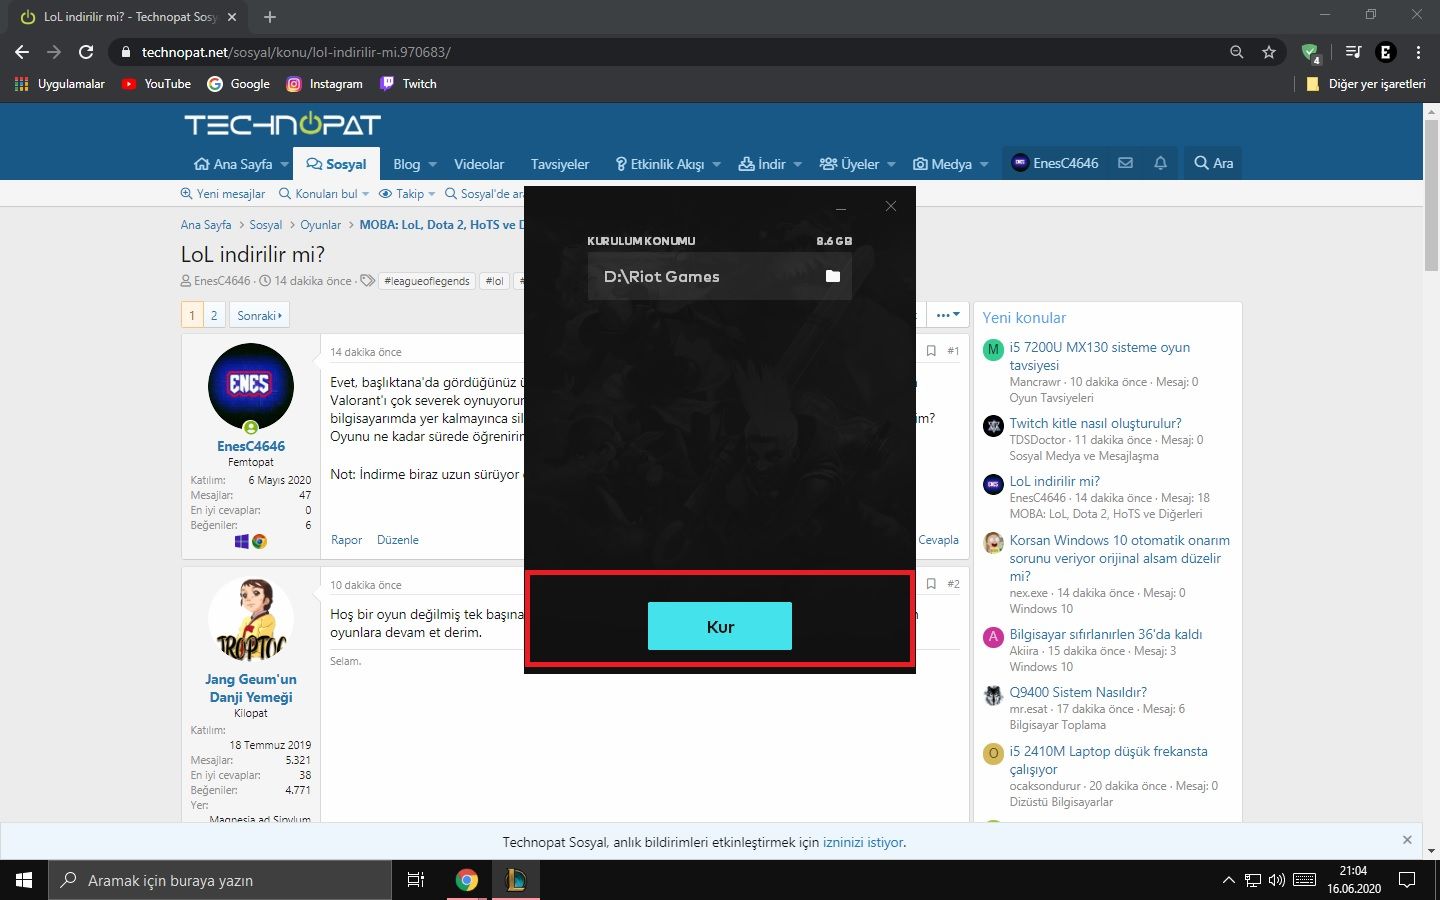Screen dimensions: 1440x900
Task: Select the Sosyal nav tab
Action: click(336, 164)
